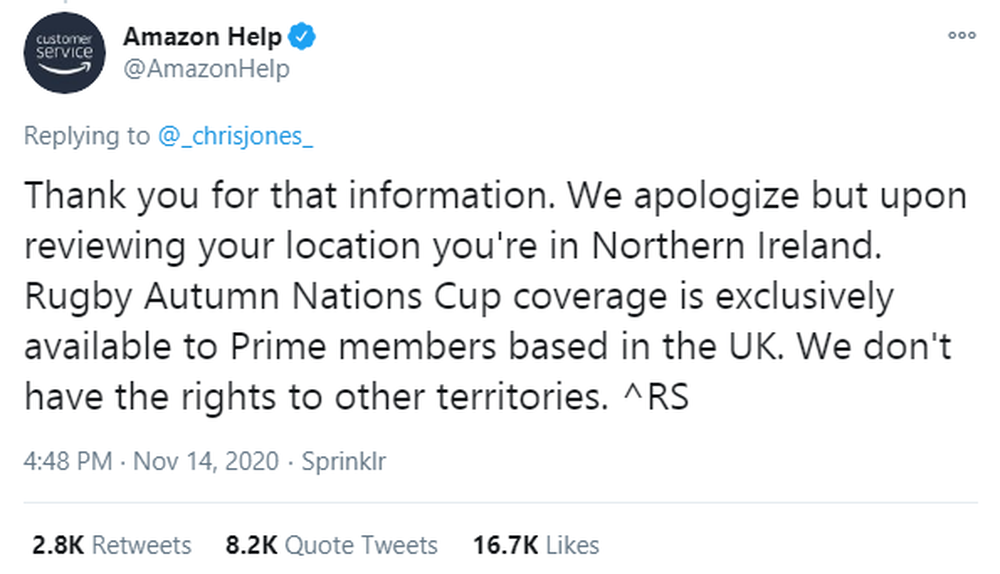Click the Amazon smile arrow logo
Image resolution: width=1000 pixels, height=574 pixels.
click(64, 68)
